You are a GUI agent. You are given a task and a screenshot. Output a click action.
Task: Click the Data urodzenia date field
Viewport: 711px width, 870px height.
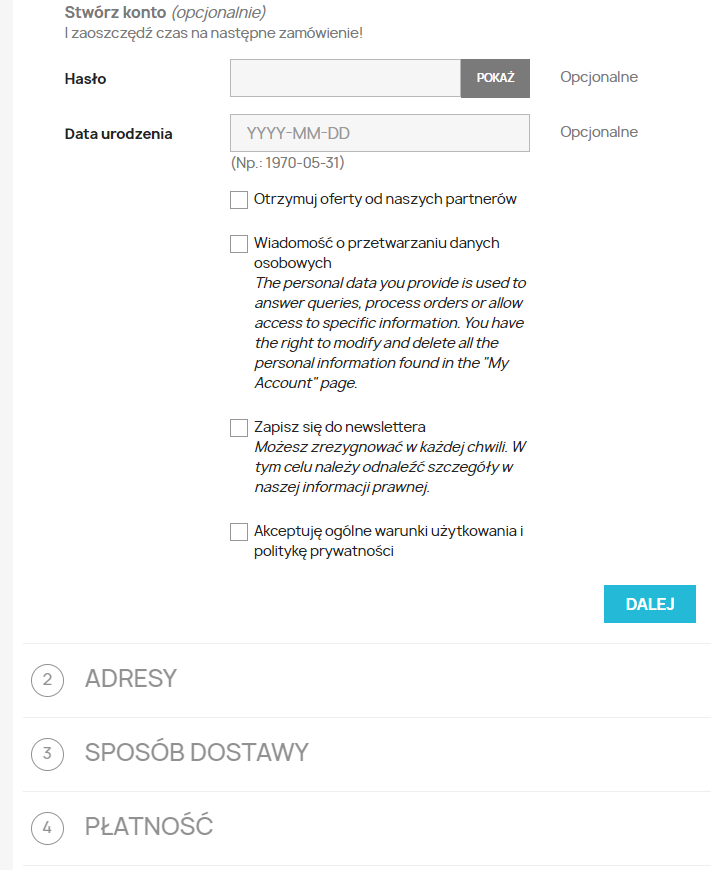380,133
